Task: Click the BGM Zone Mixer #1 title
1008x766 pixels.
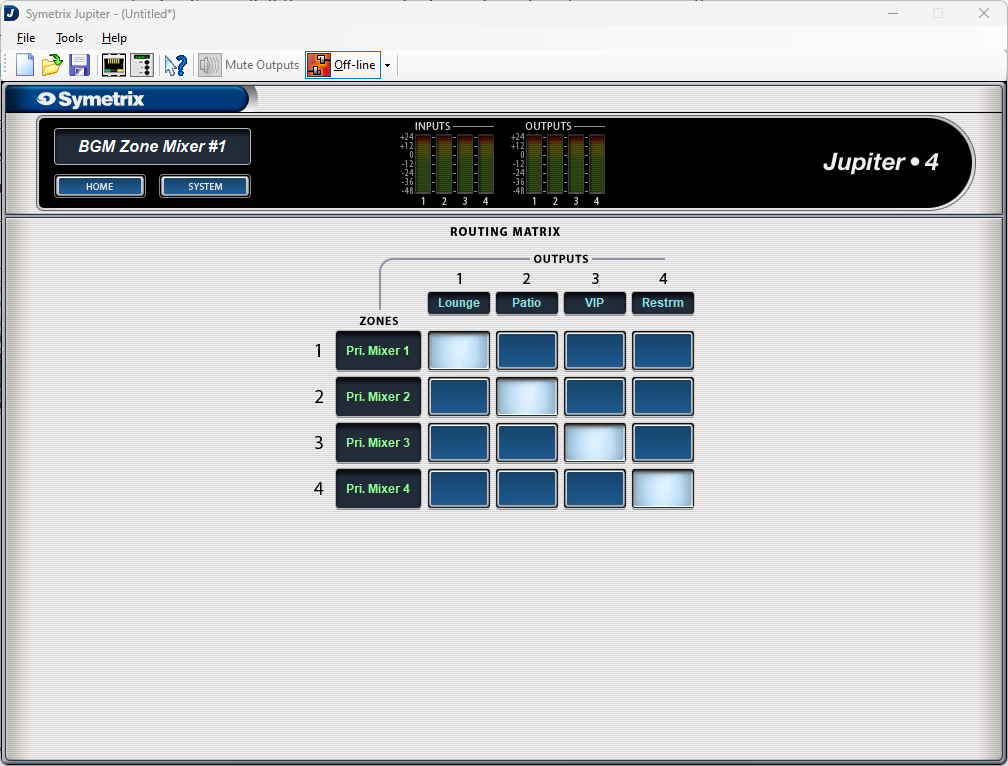Action: tap(151, 146)
